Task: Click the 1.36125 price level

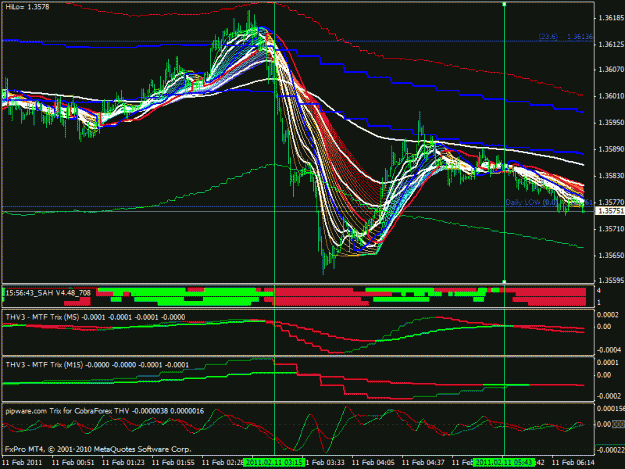Action: (611, 44)
